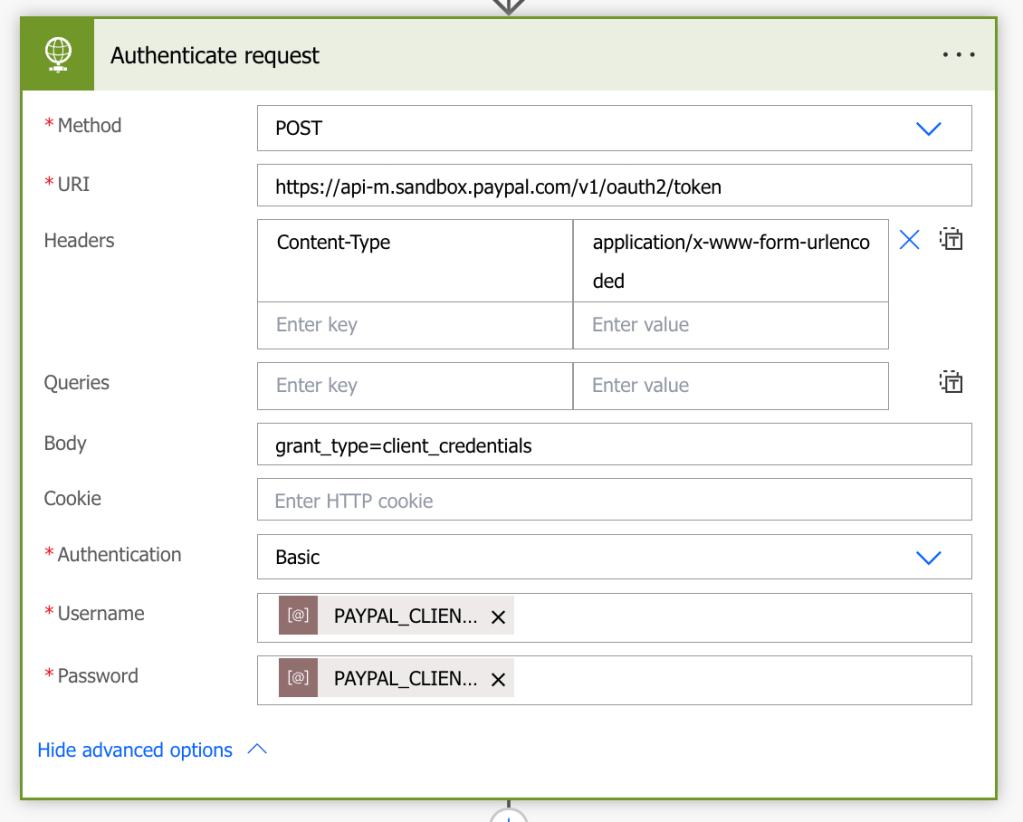Remove the Username dynamic token
1023x822 pixels.
(498, 618)
